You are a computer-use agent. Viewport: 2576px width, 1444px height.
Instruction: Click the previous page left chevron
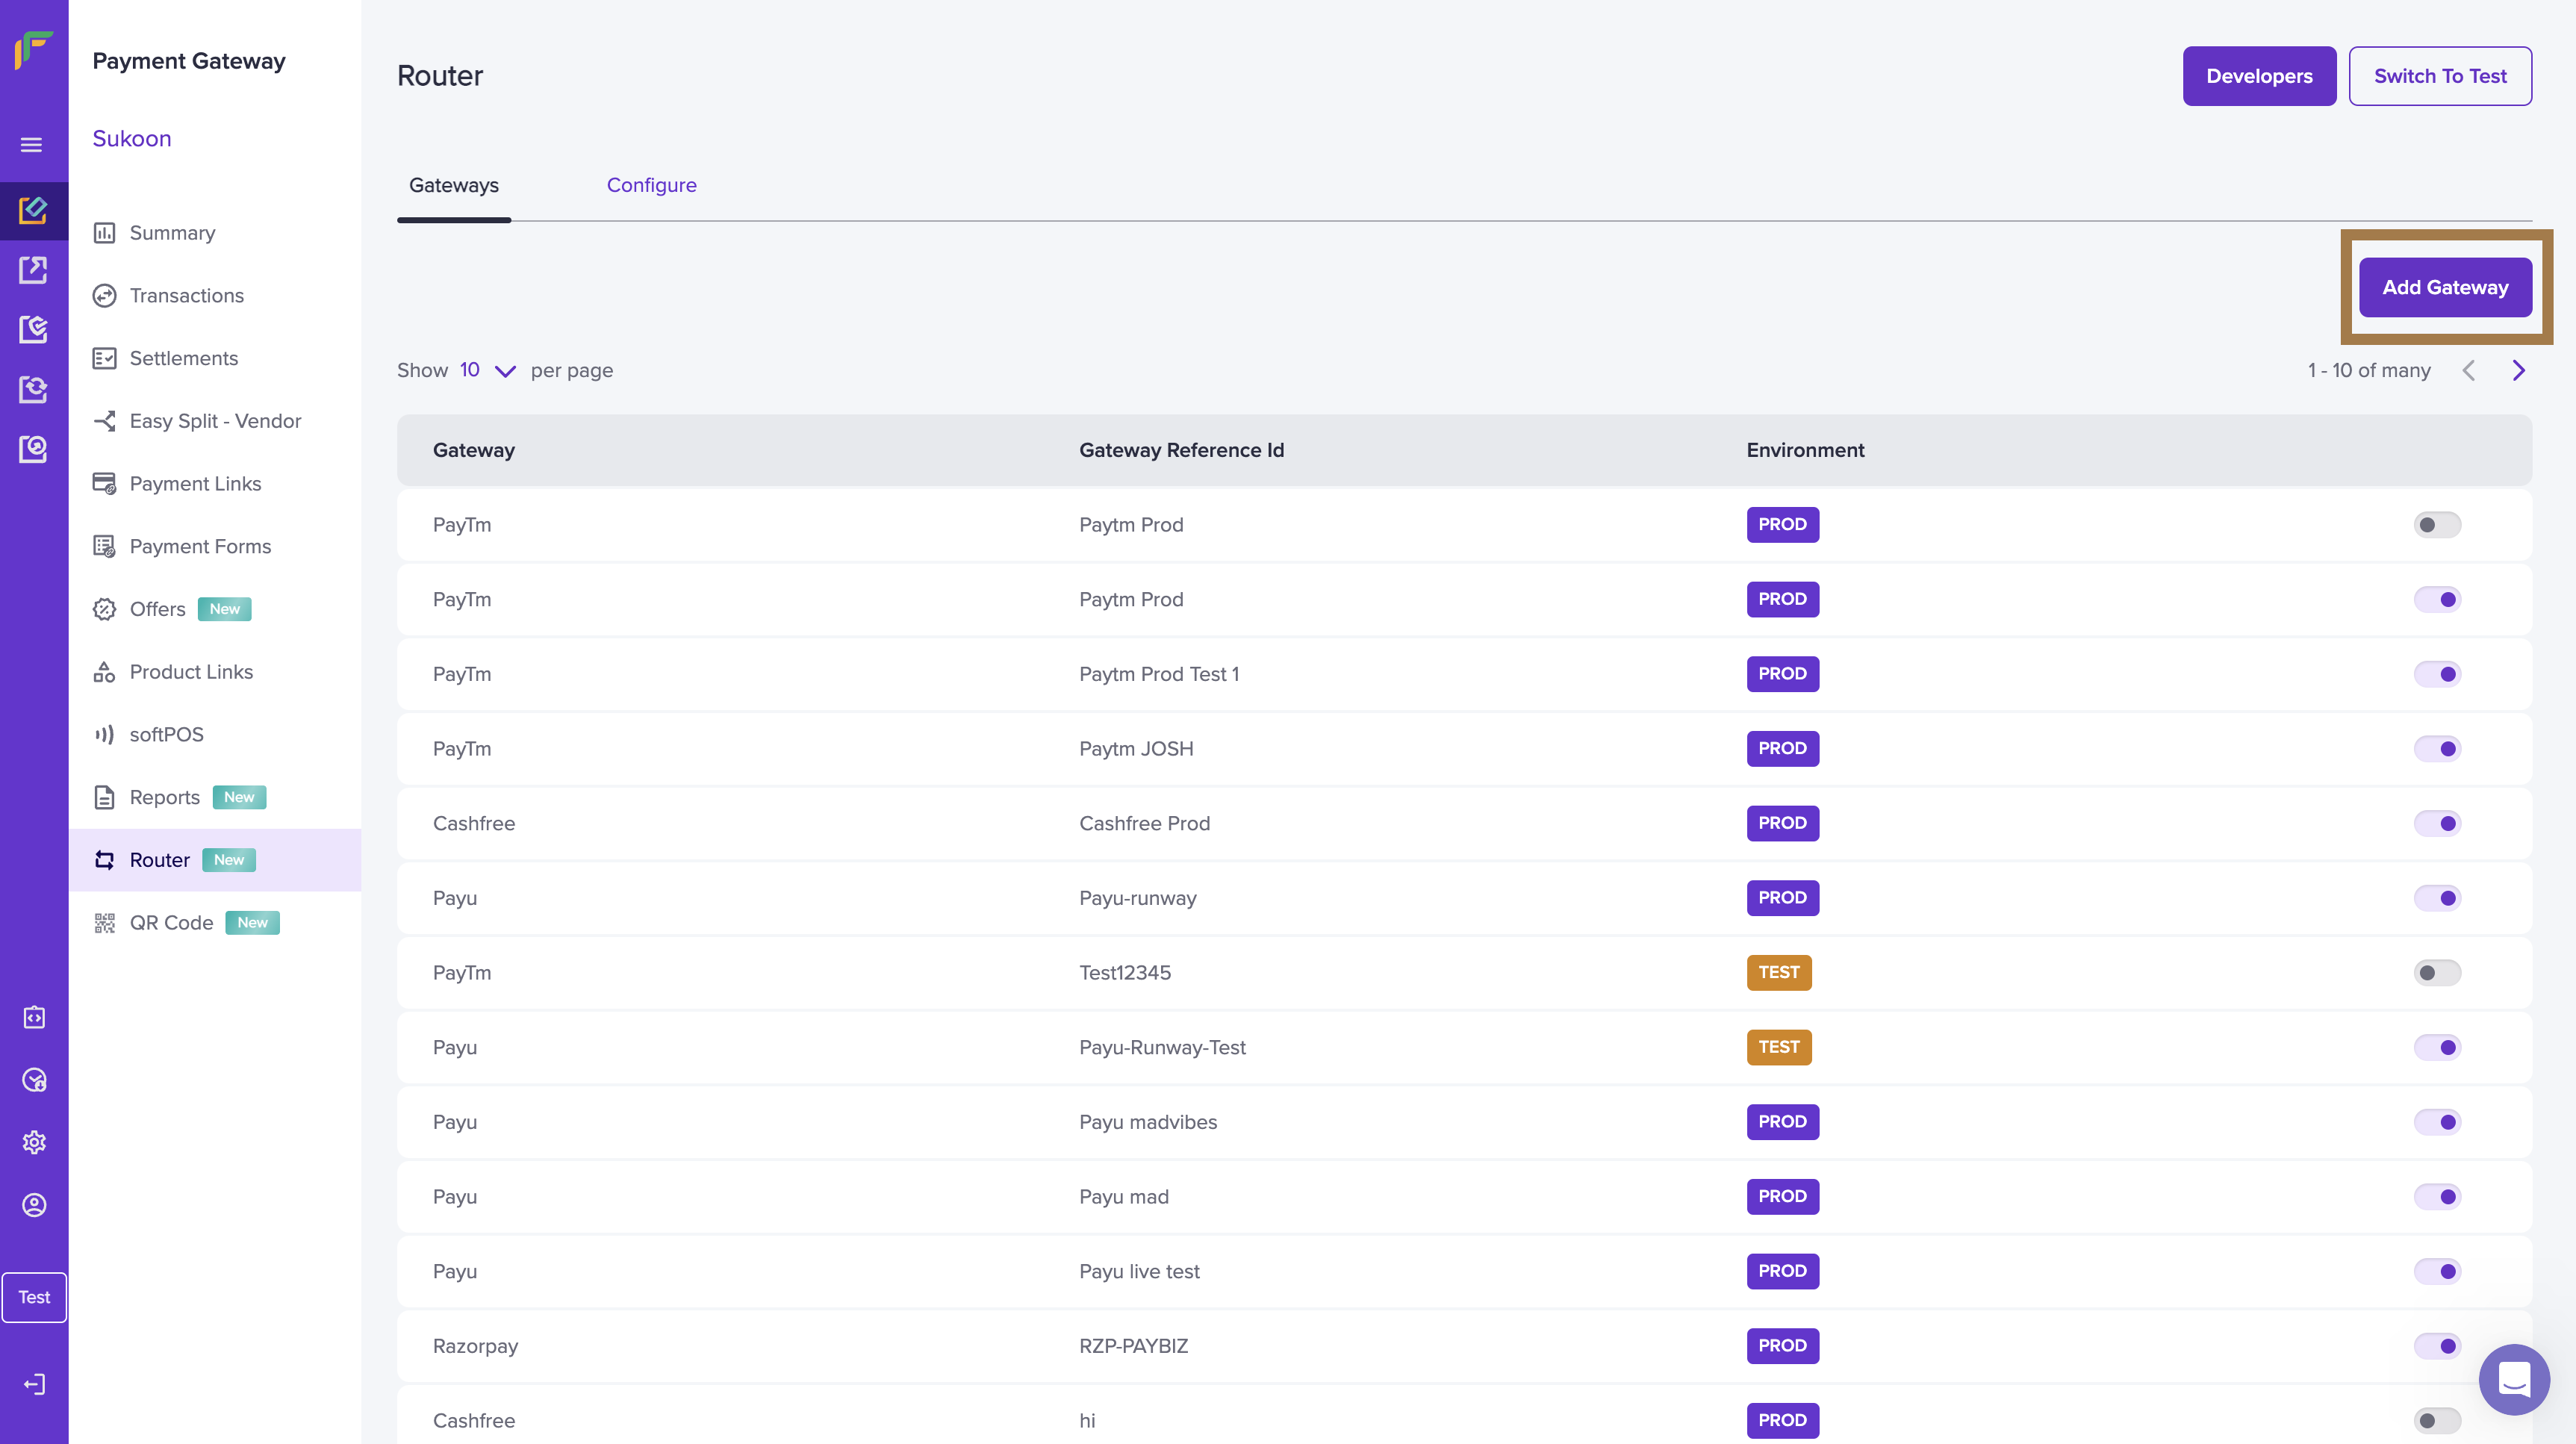coord(2468,371)
